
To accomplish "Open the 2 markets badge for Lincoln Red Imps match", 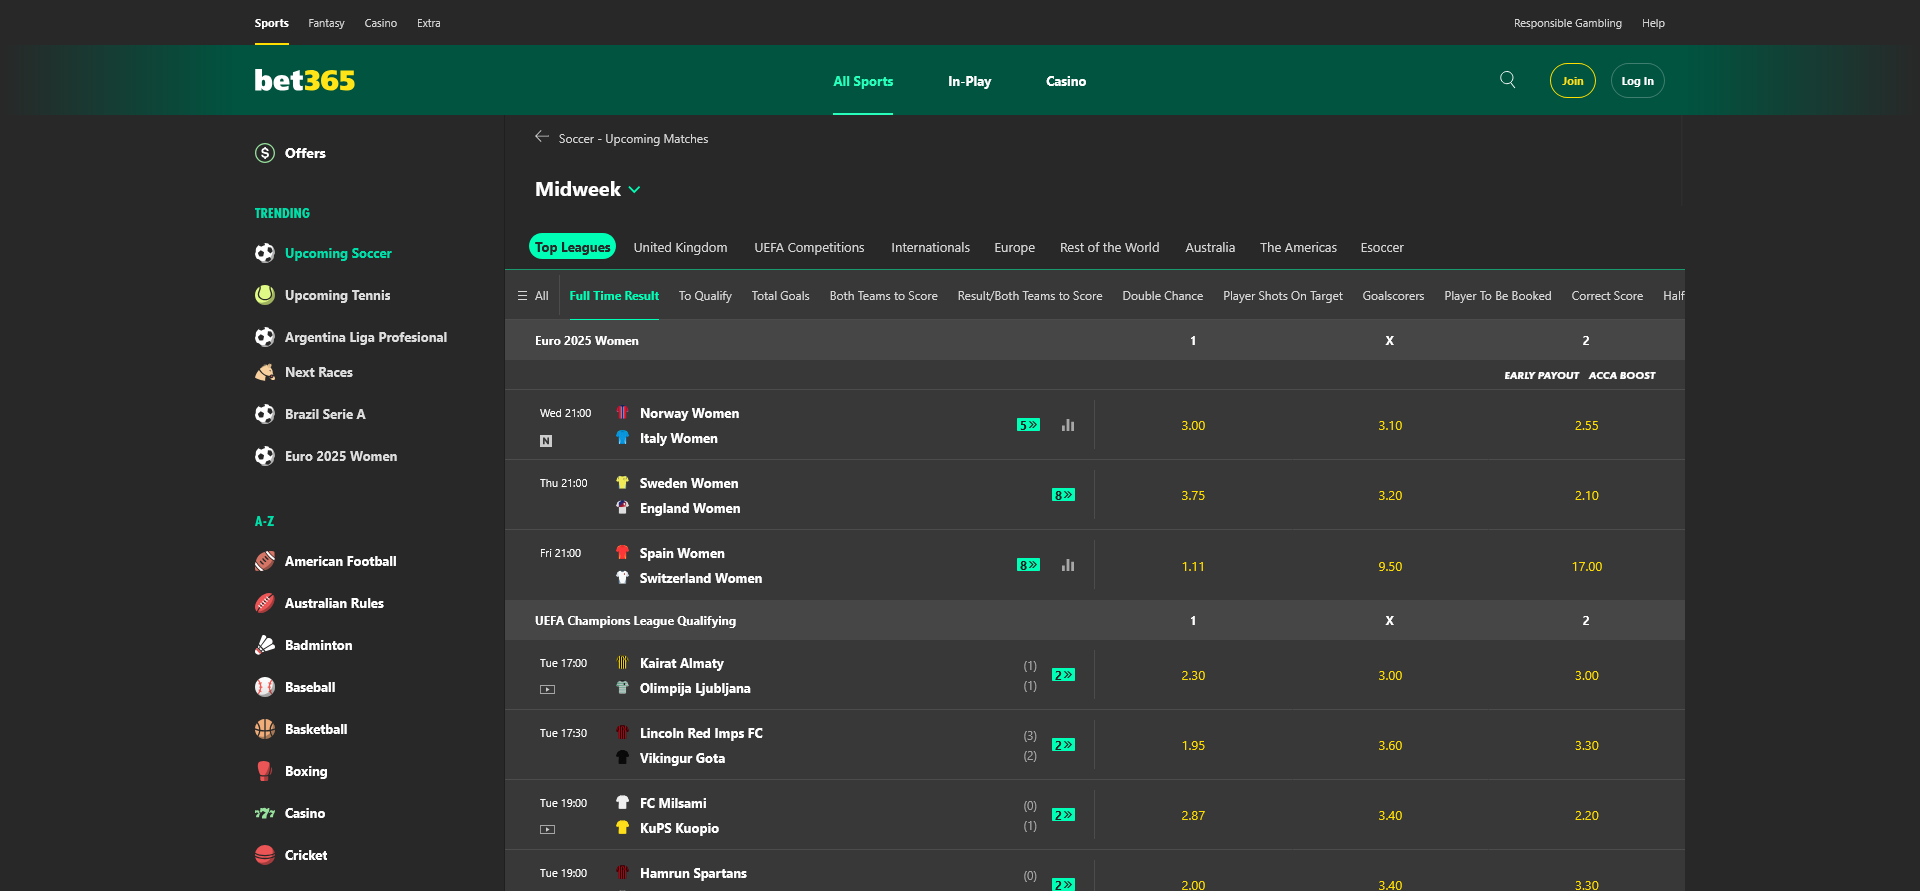I will [1063, 745].
